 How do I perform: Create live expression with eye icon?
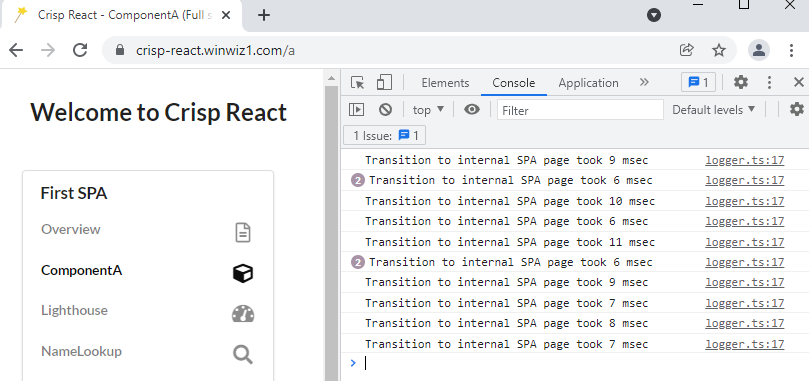(472, 109)
